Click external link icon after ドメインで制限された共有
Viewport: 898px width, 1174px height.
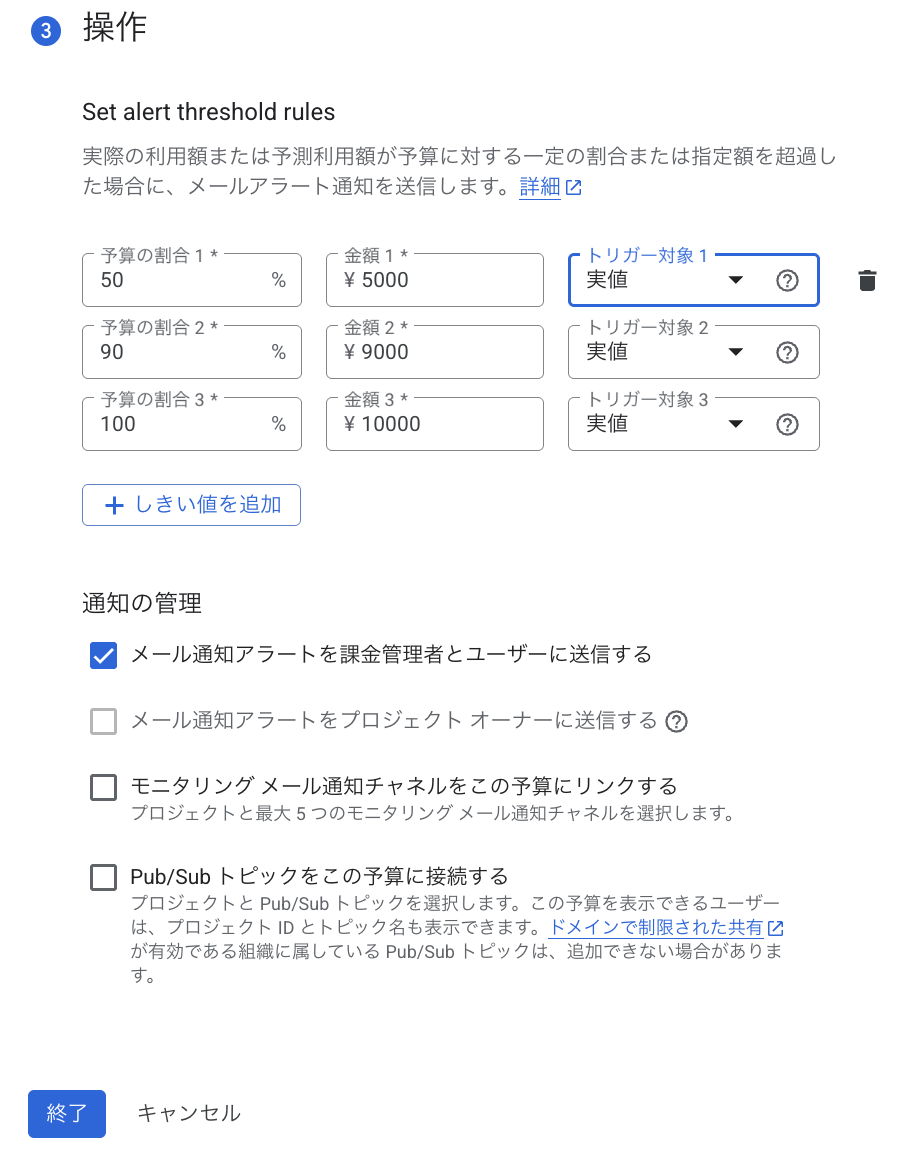tap(775, 928)
